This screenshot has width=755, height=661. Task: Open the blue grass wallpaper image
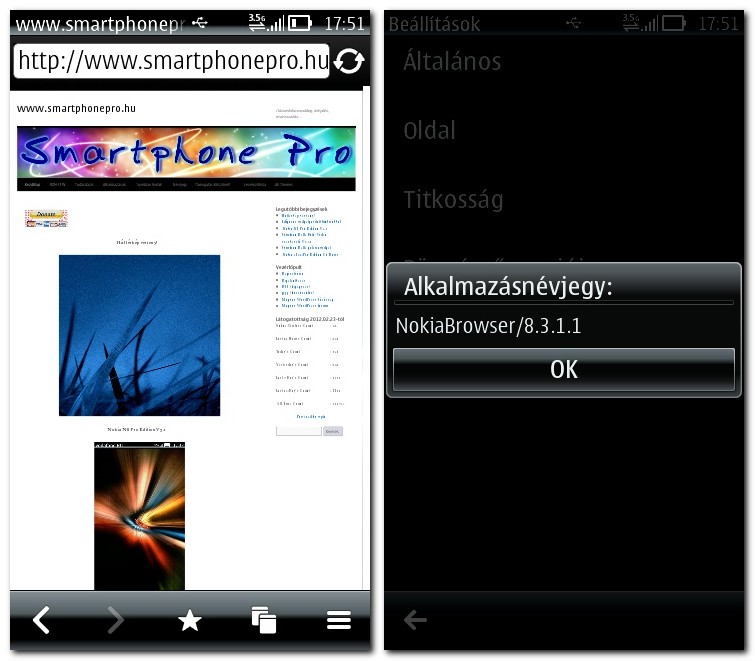pos(140,336)
